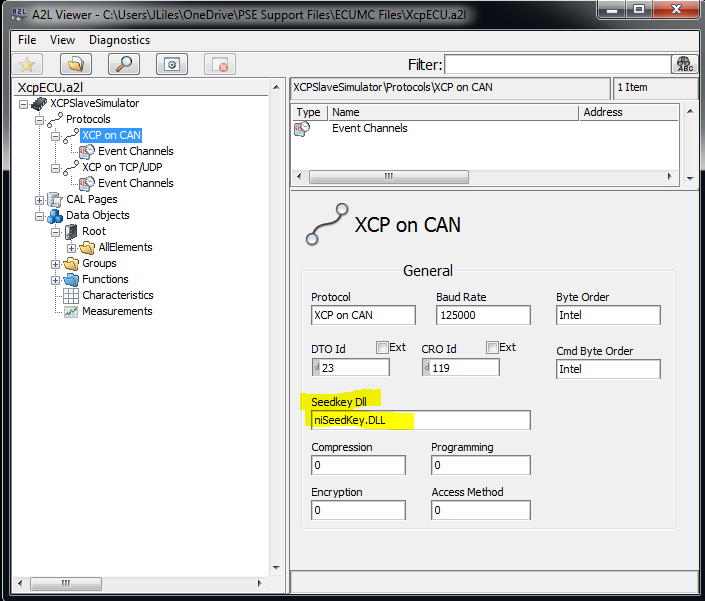Click the open folder toolbar icon
The width and height of the screenshot is (705, 601).
pos(76,64)
